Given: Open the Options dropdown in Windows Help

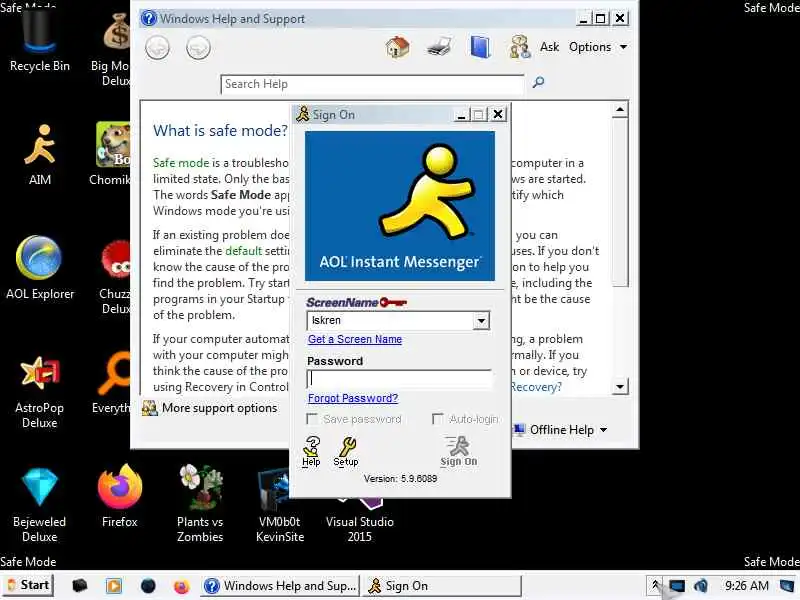Looking at the screenshot, I should pyautogui.click(x=598, y=47).
